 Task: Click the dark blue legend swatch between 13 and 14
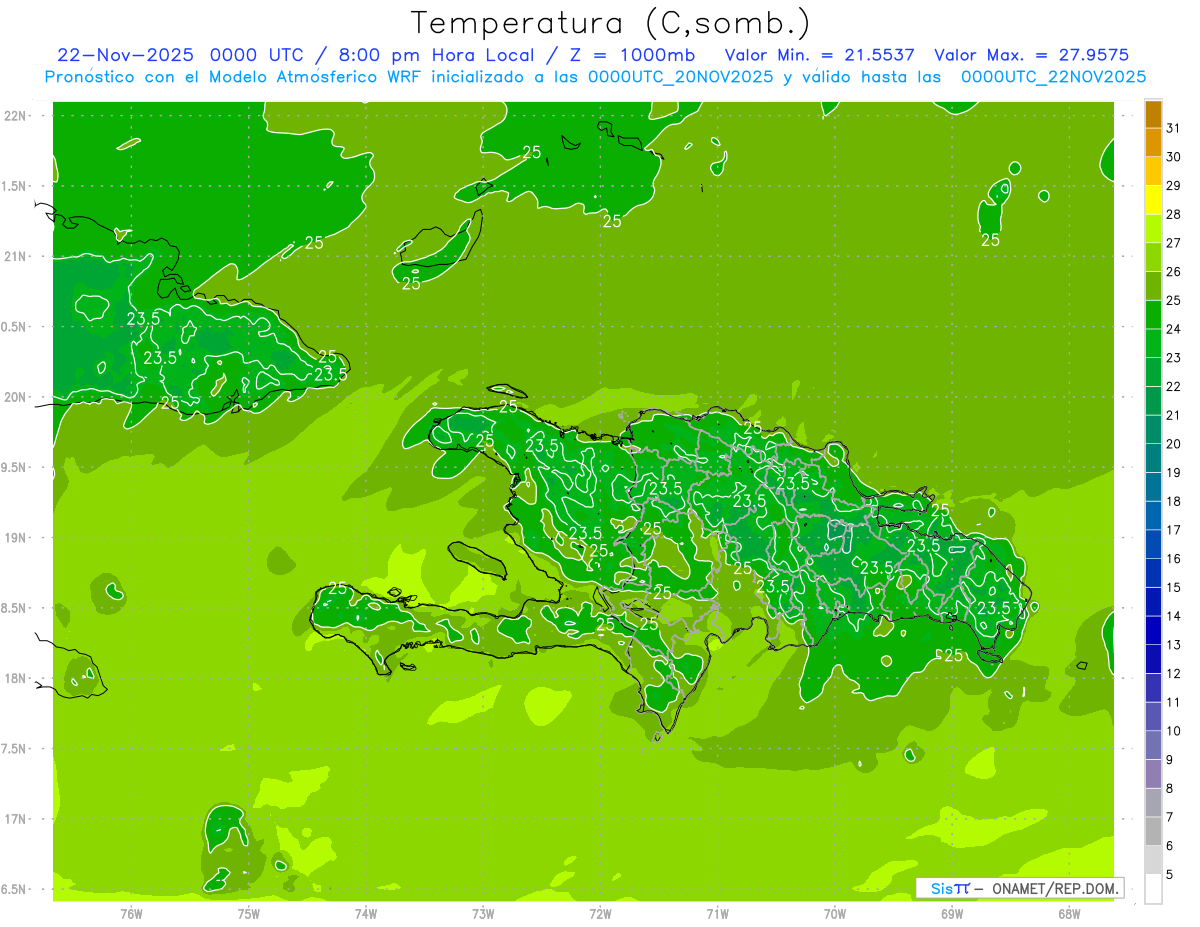point(1153,631)
